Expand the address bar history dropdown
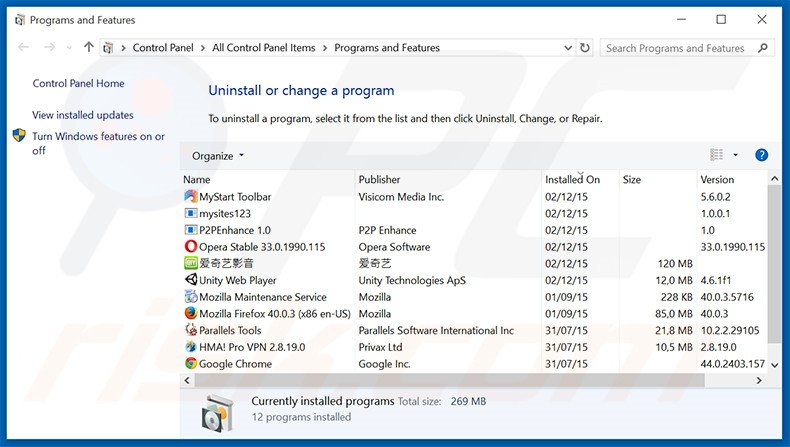 pyautogui.click(x=568, y=48)
